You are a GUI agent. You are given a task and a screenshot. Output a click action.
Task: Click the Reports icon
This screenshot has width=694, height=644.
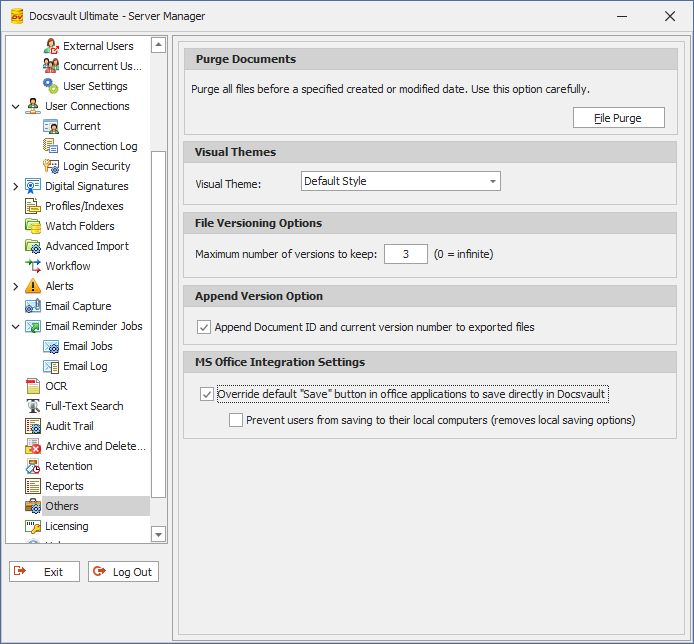coord(33,486)
